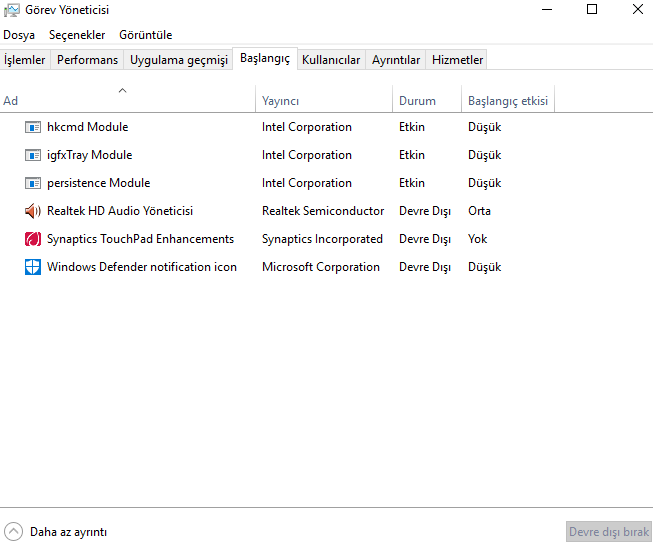Click the Windows Defender shield icon
This screenshot has width=653, height=544.
[32, 267]
